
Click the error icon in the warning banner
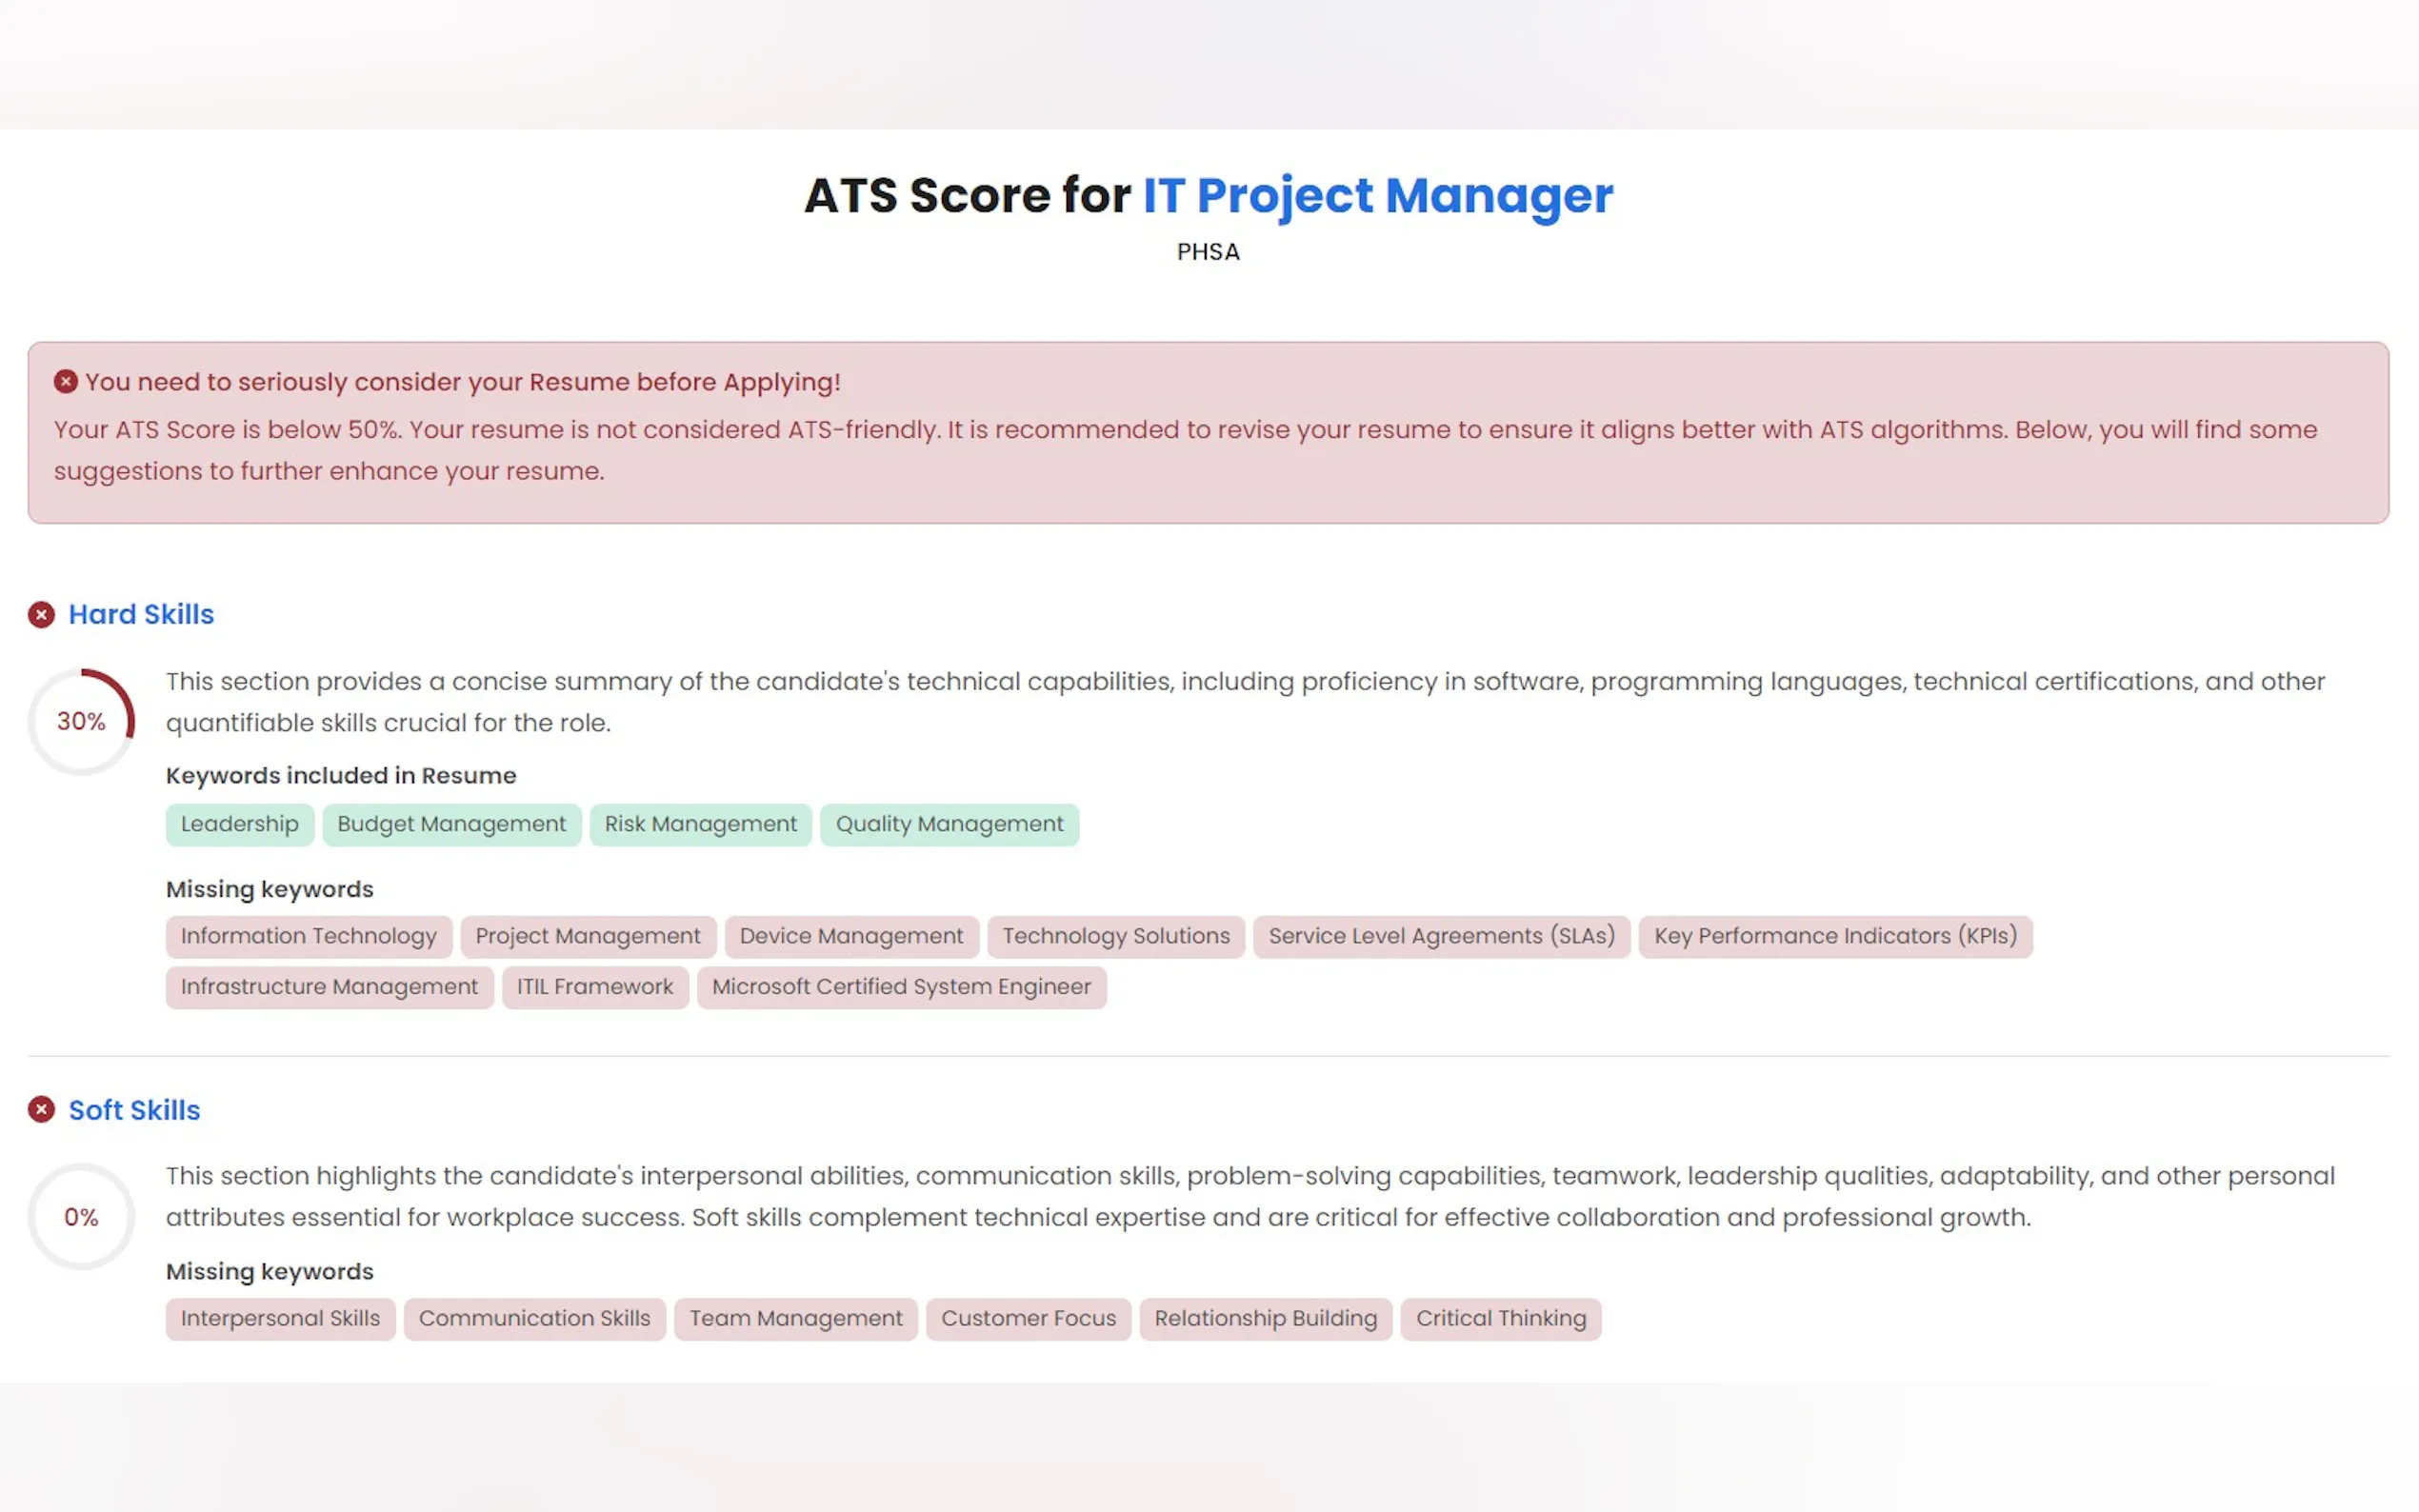tap(66, 382)
